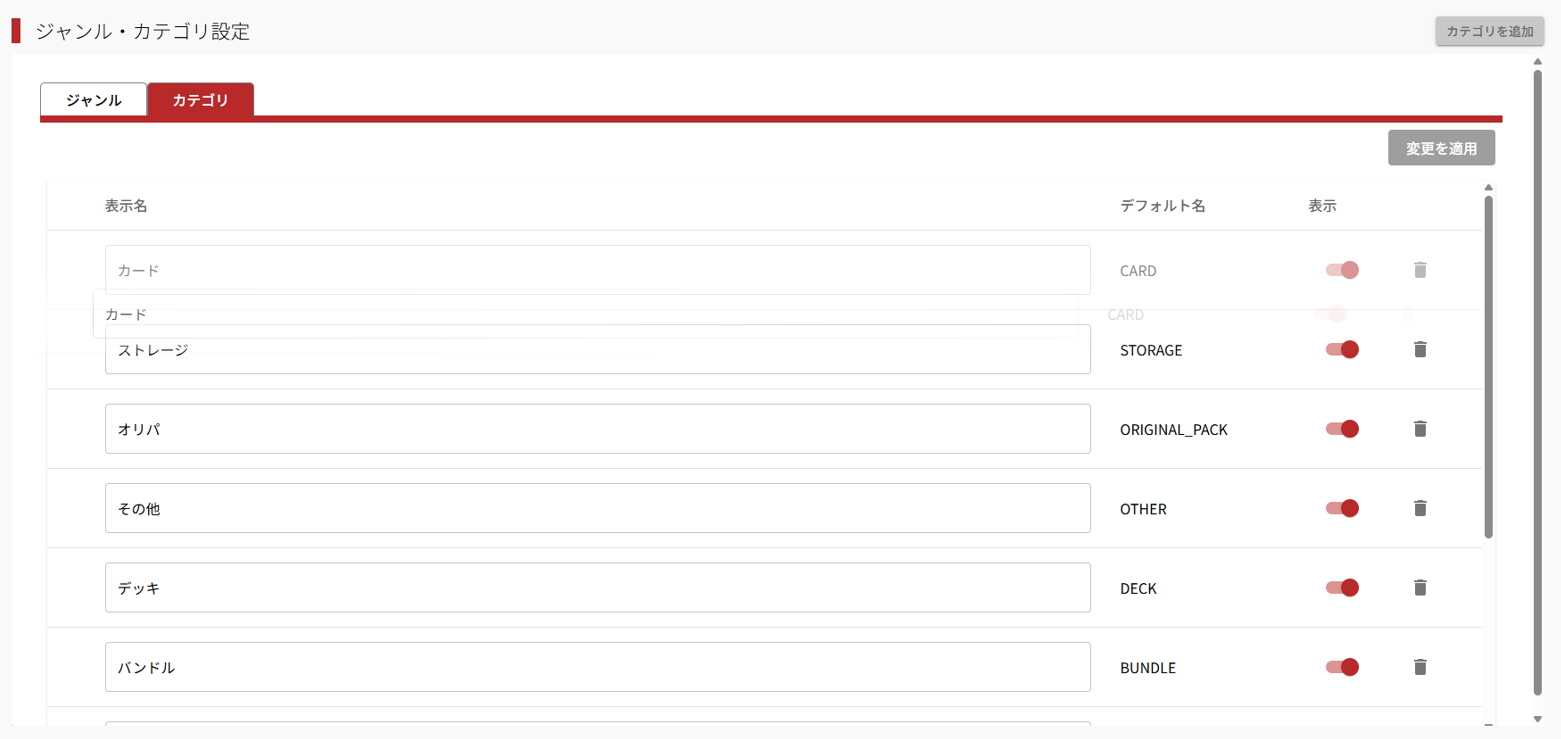Toggle display switch for CARD
The height and width of the screenshot is (739, 1561).
pyautogui.click(x=1342, y=270)
